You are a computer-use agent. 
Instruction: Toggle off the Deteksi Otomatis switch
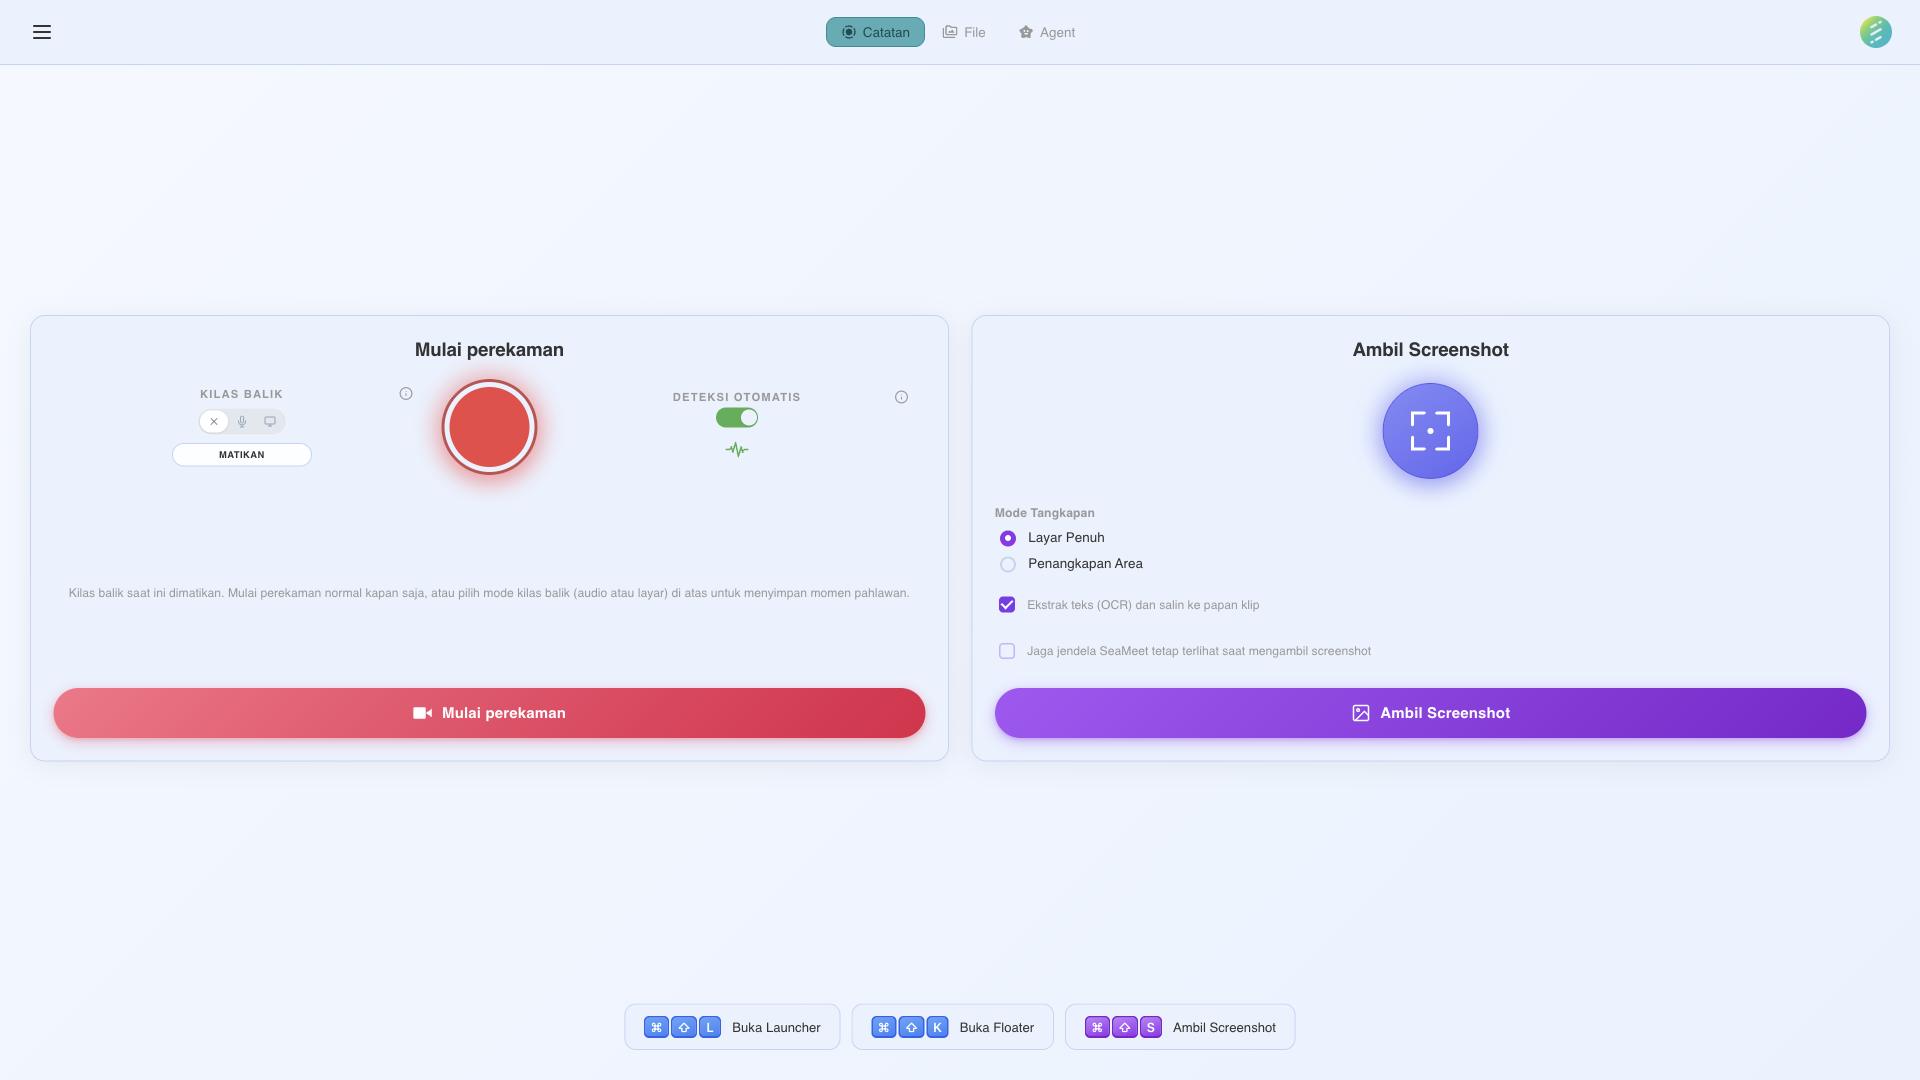click(737, 417)
